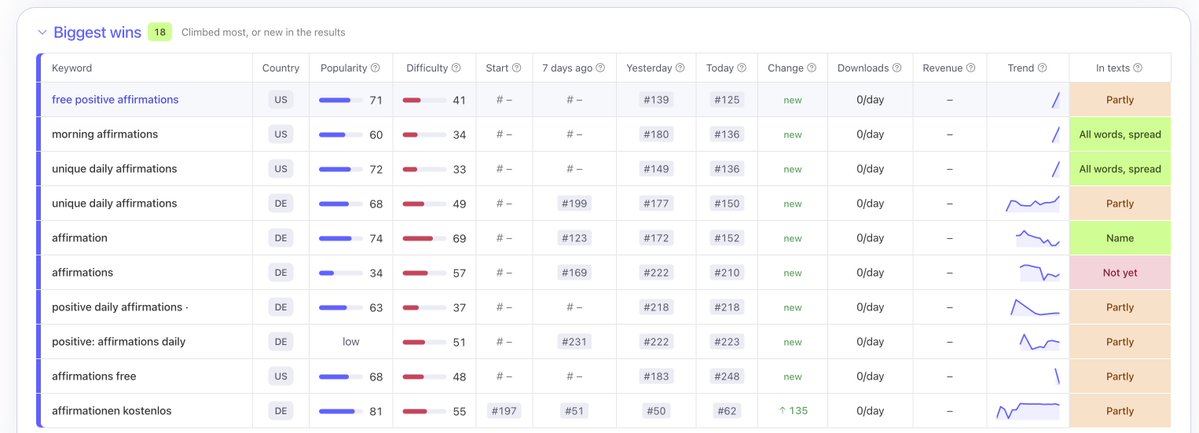
Task: Click the Downloads column header label
Action: click(x=863, y=68)
